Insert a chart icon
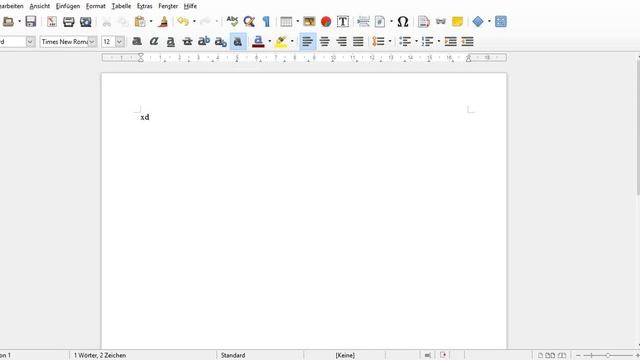 (x=326, y=22)
